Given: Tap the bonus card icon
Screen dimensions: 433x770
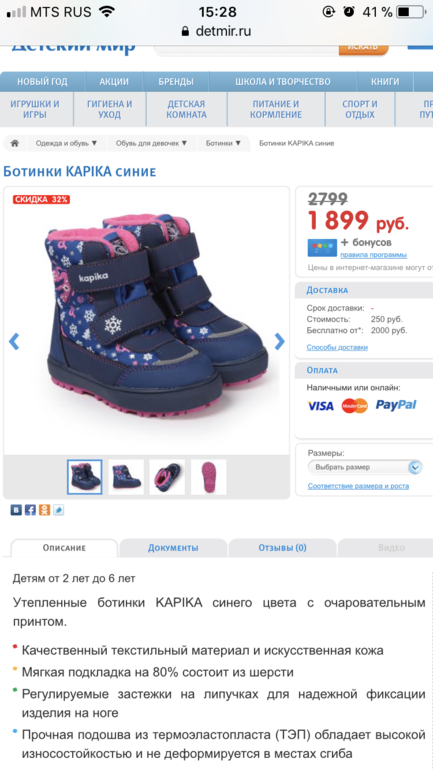Looking at the screenshot, I should tap(322, 248).
